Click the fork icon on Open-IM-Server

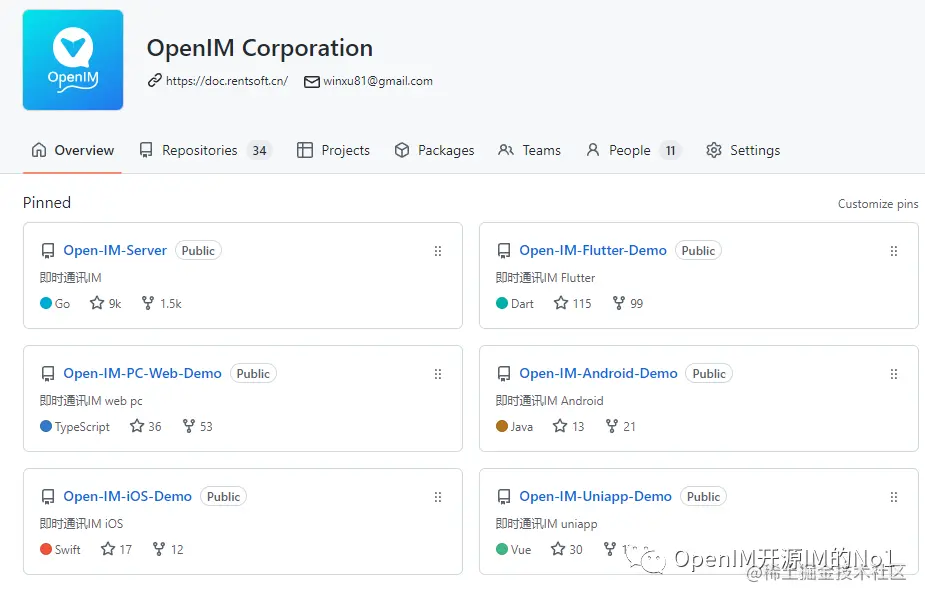coord(148,303)
